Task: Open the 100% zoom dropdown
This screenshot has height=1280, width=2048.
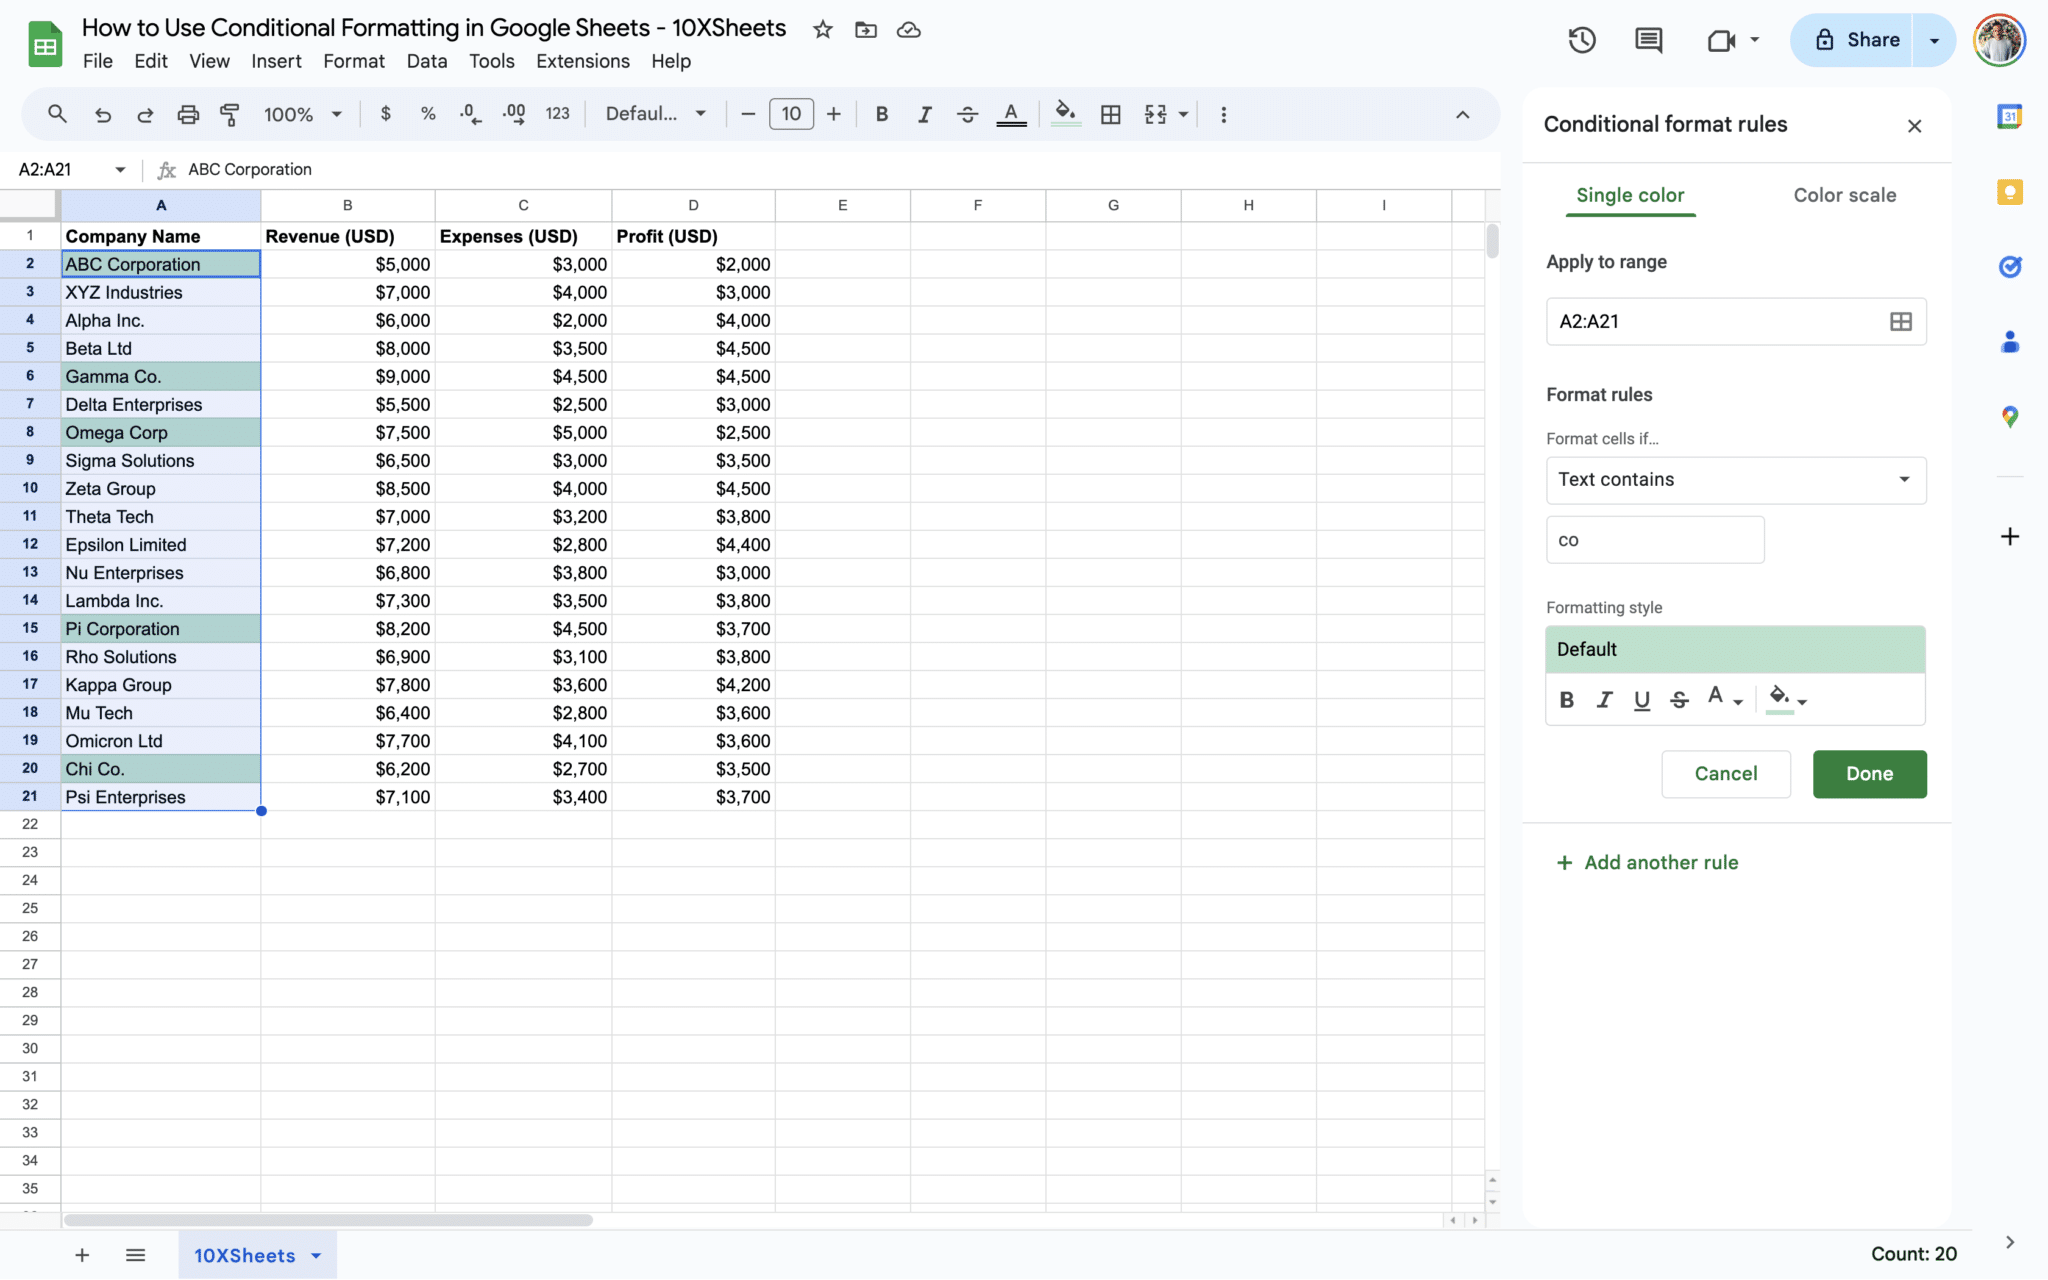Action: pos(302,114)
